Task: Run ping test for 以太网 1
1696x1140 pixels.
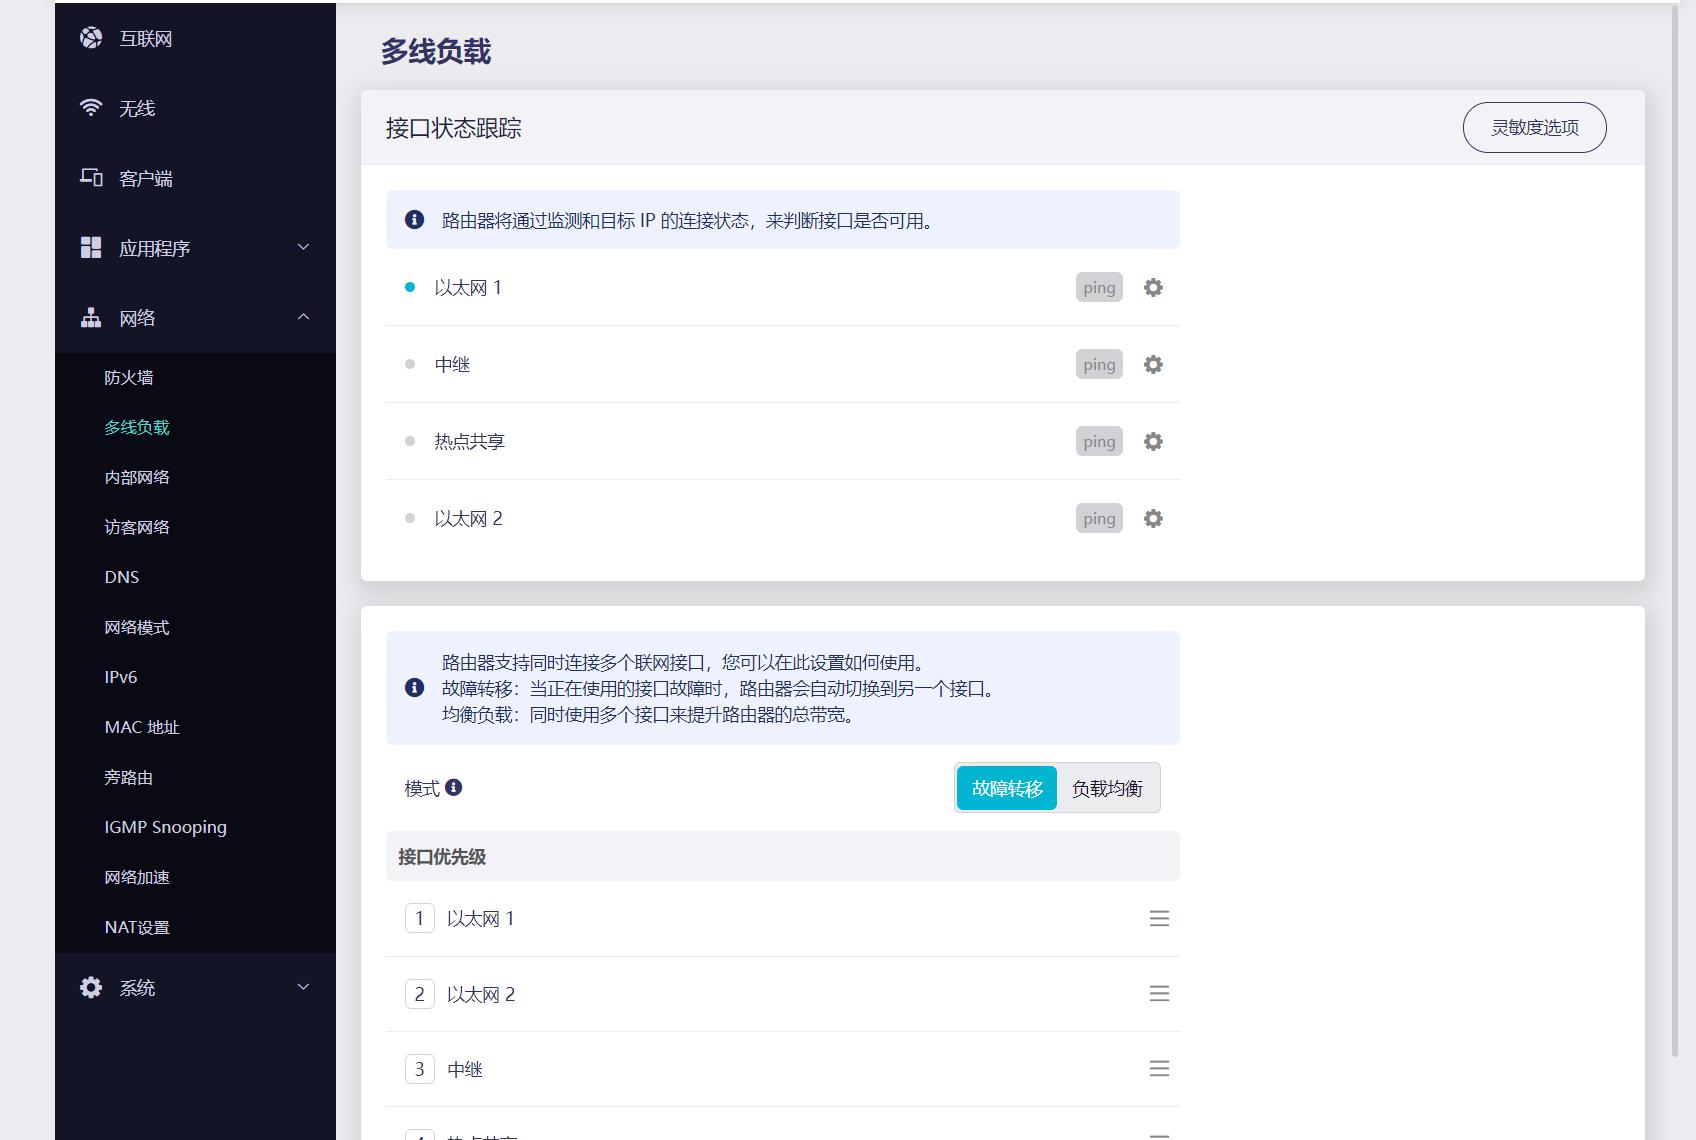Action: pyautogui.click(x=1098, y=287)
